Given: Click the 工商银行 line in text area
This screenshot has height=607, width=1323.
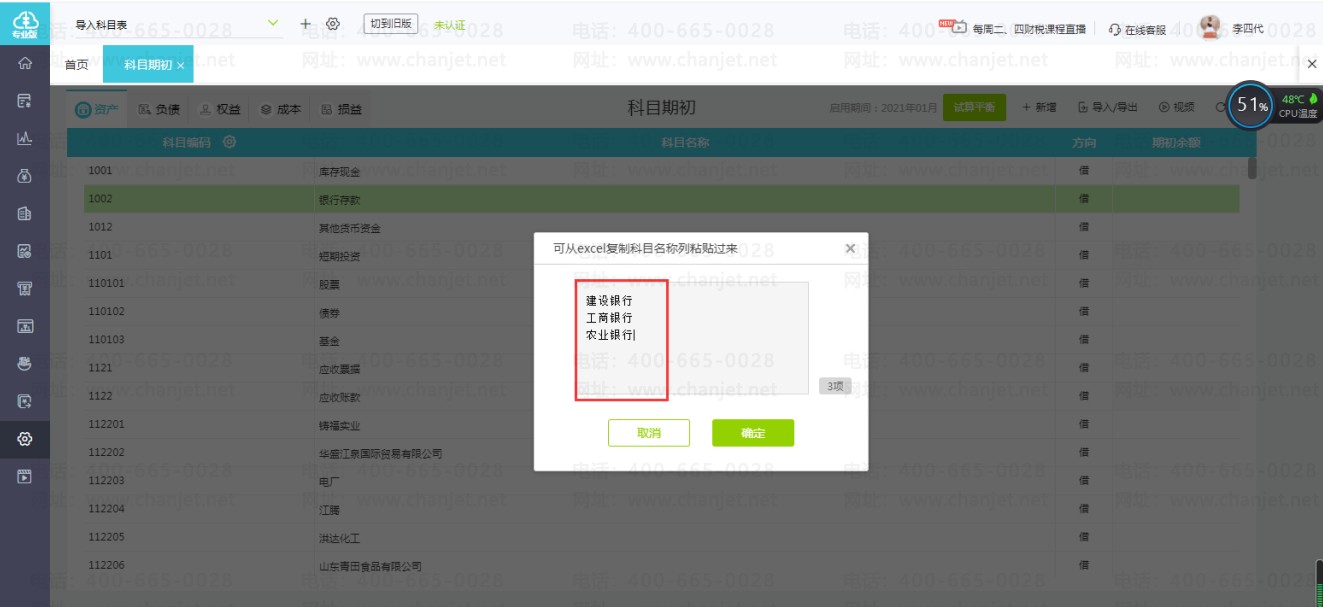Looking at the screenshot, I should pyautogui.click(x=609, y=317).
